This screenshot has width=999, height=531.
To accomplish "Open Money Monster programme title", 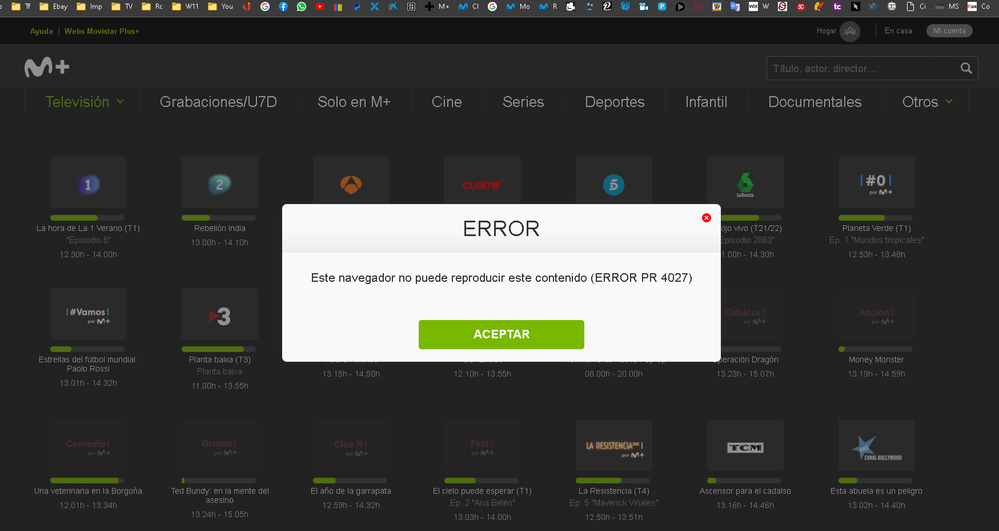I will (876, 360).
